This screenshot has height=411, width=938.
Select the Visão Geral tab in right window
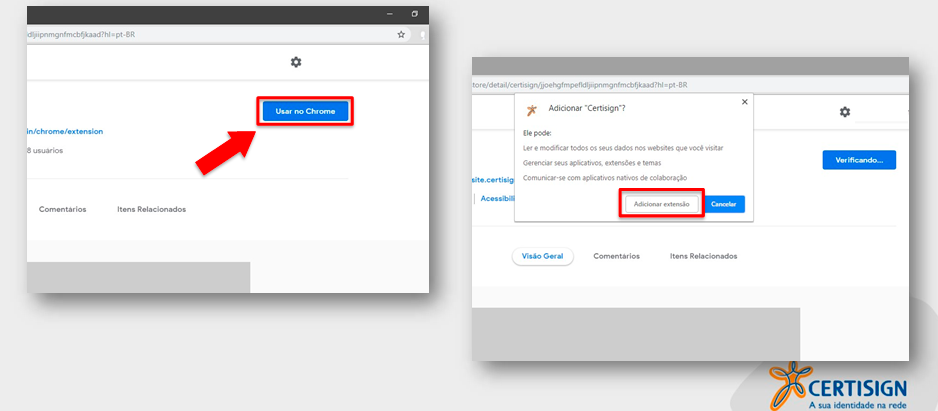(543, 256)
